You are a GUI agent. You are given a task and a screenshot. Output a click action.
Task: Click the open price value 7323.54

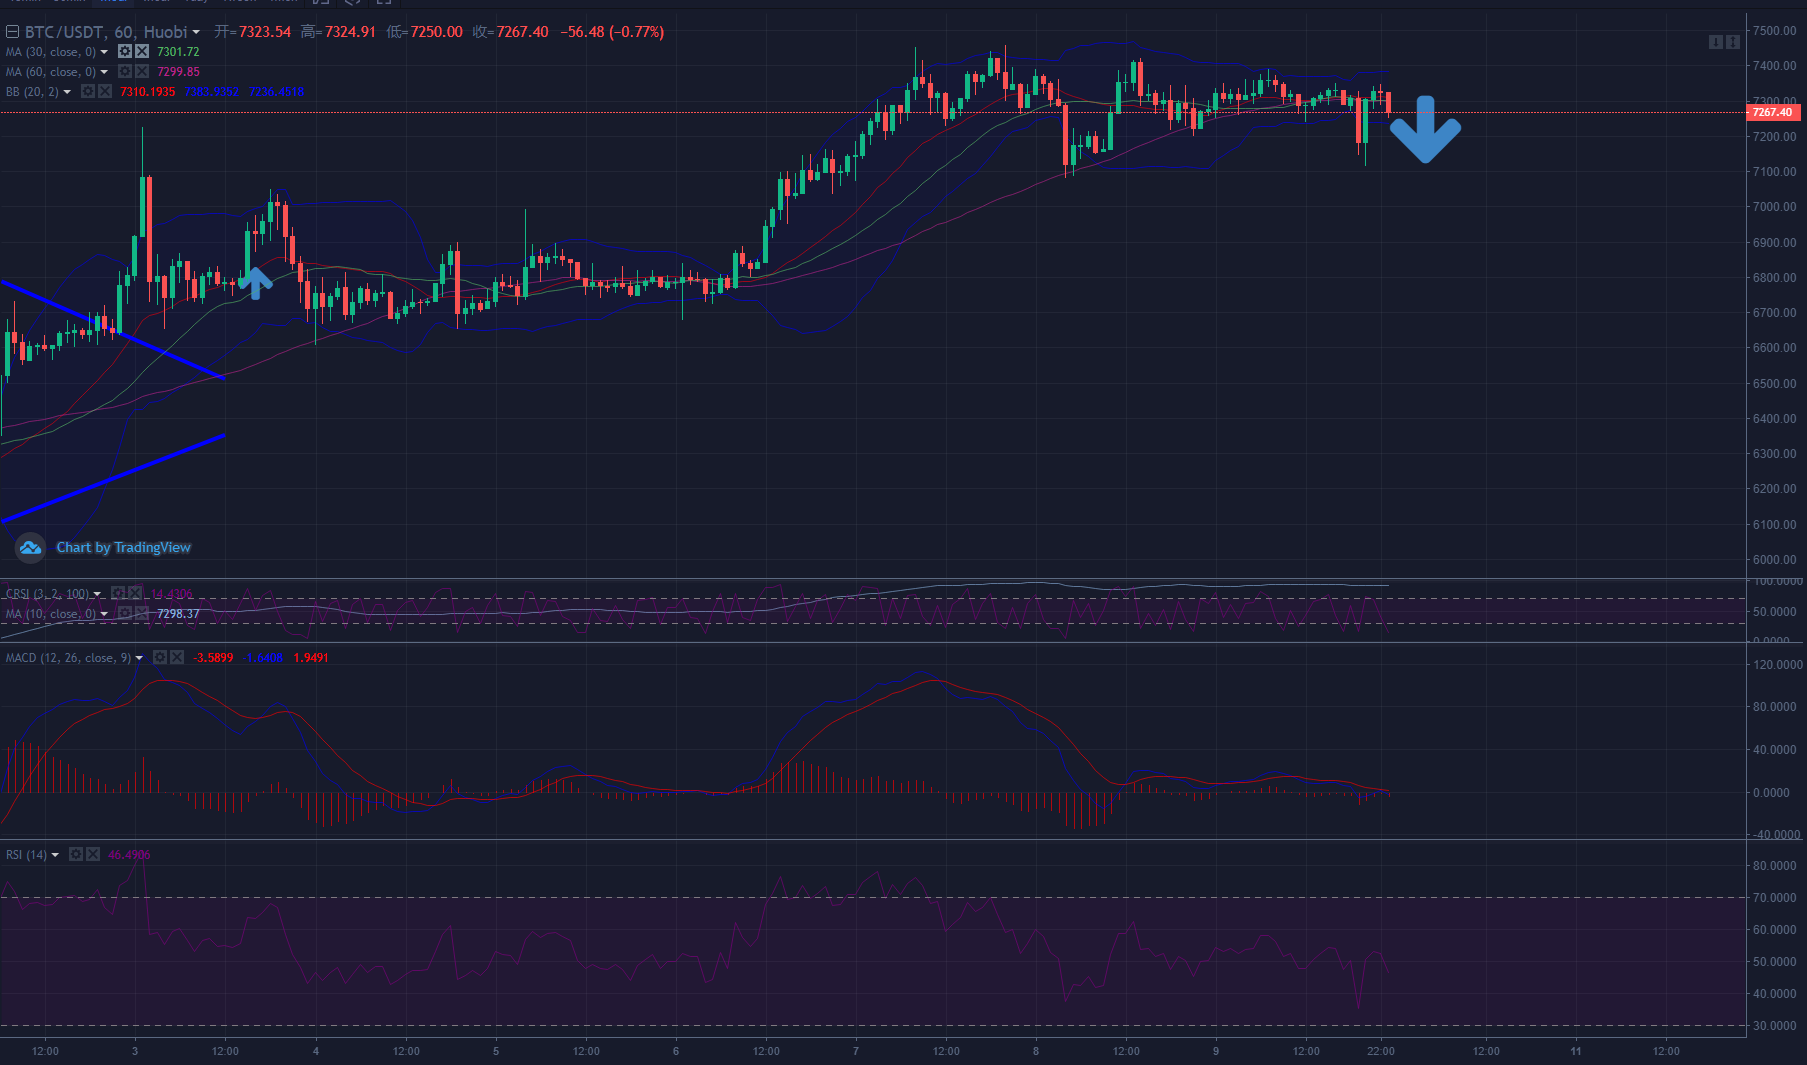[x=265, y=32]
